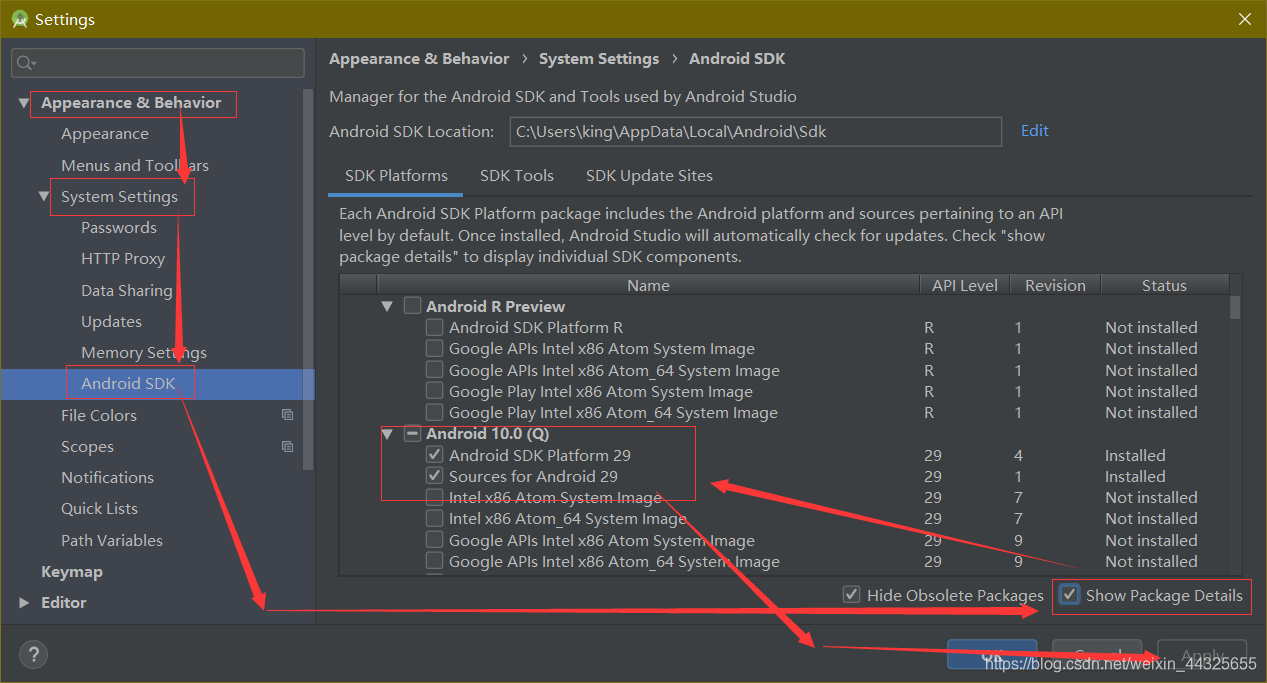1267x683 pixels.
Task: Check Google APIs Intel x86 Atom_64 System Image R
Action: [434, 370]
